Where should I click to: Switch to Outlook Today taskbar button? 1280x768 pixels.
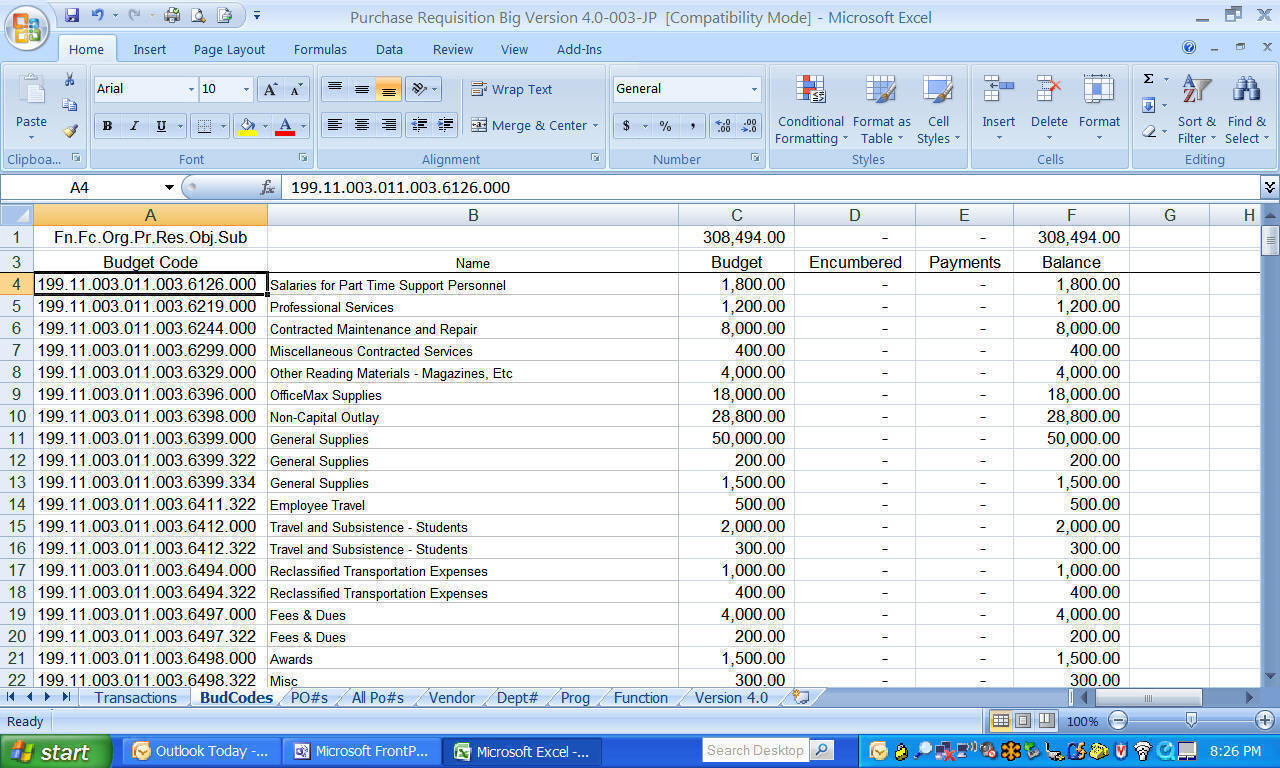[201, 751]
